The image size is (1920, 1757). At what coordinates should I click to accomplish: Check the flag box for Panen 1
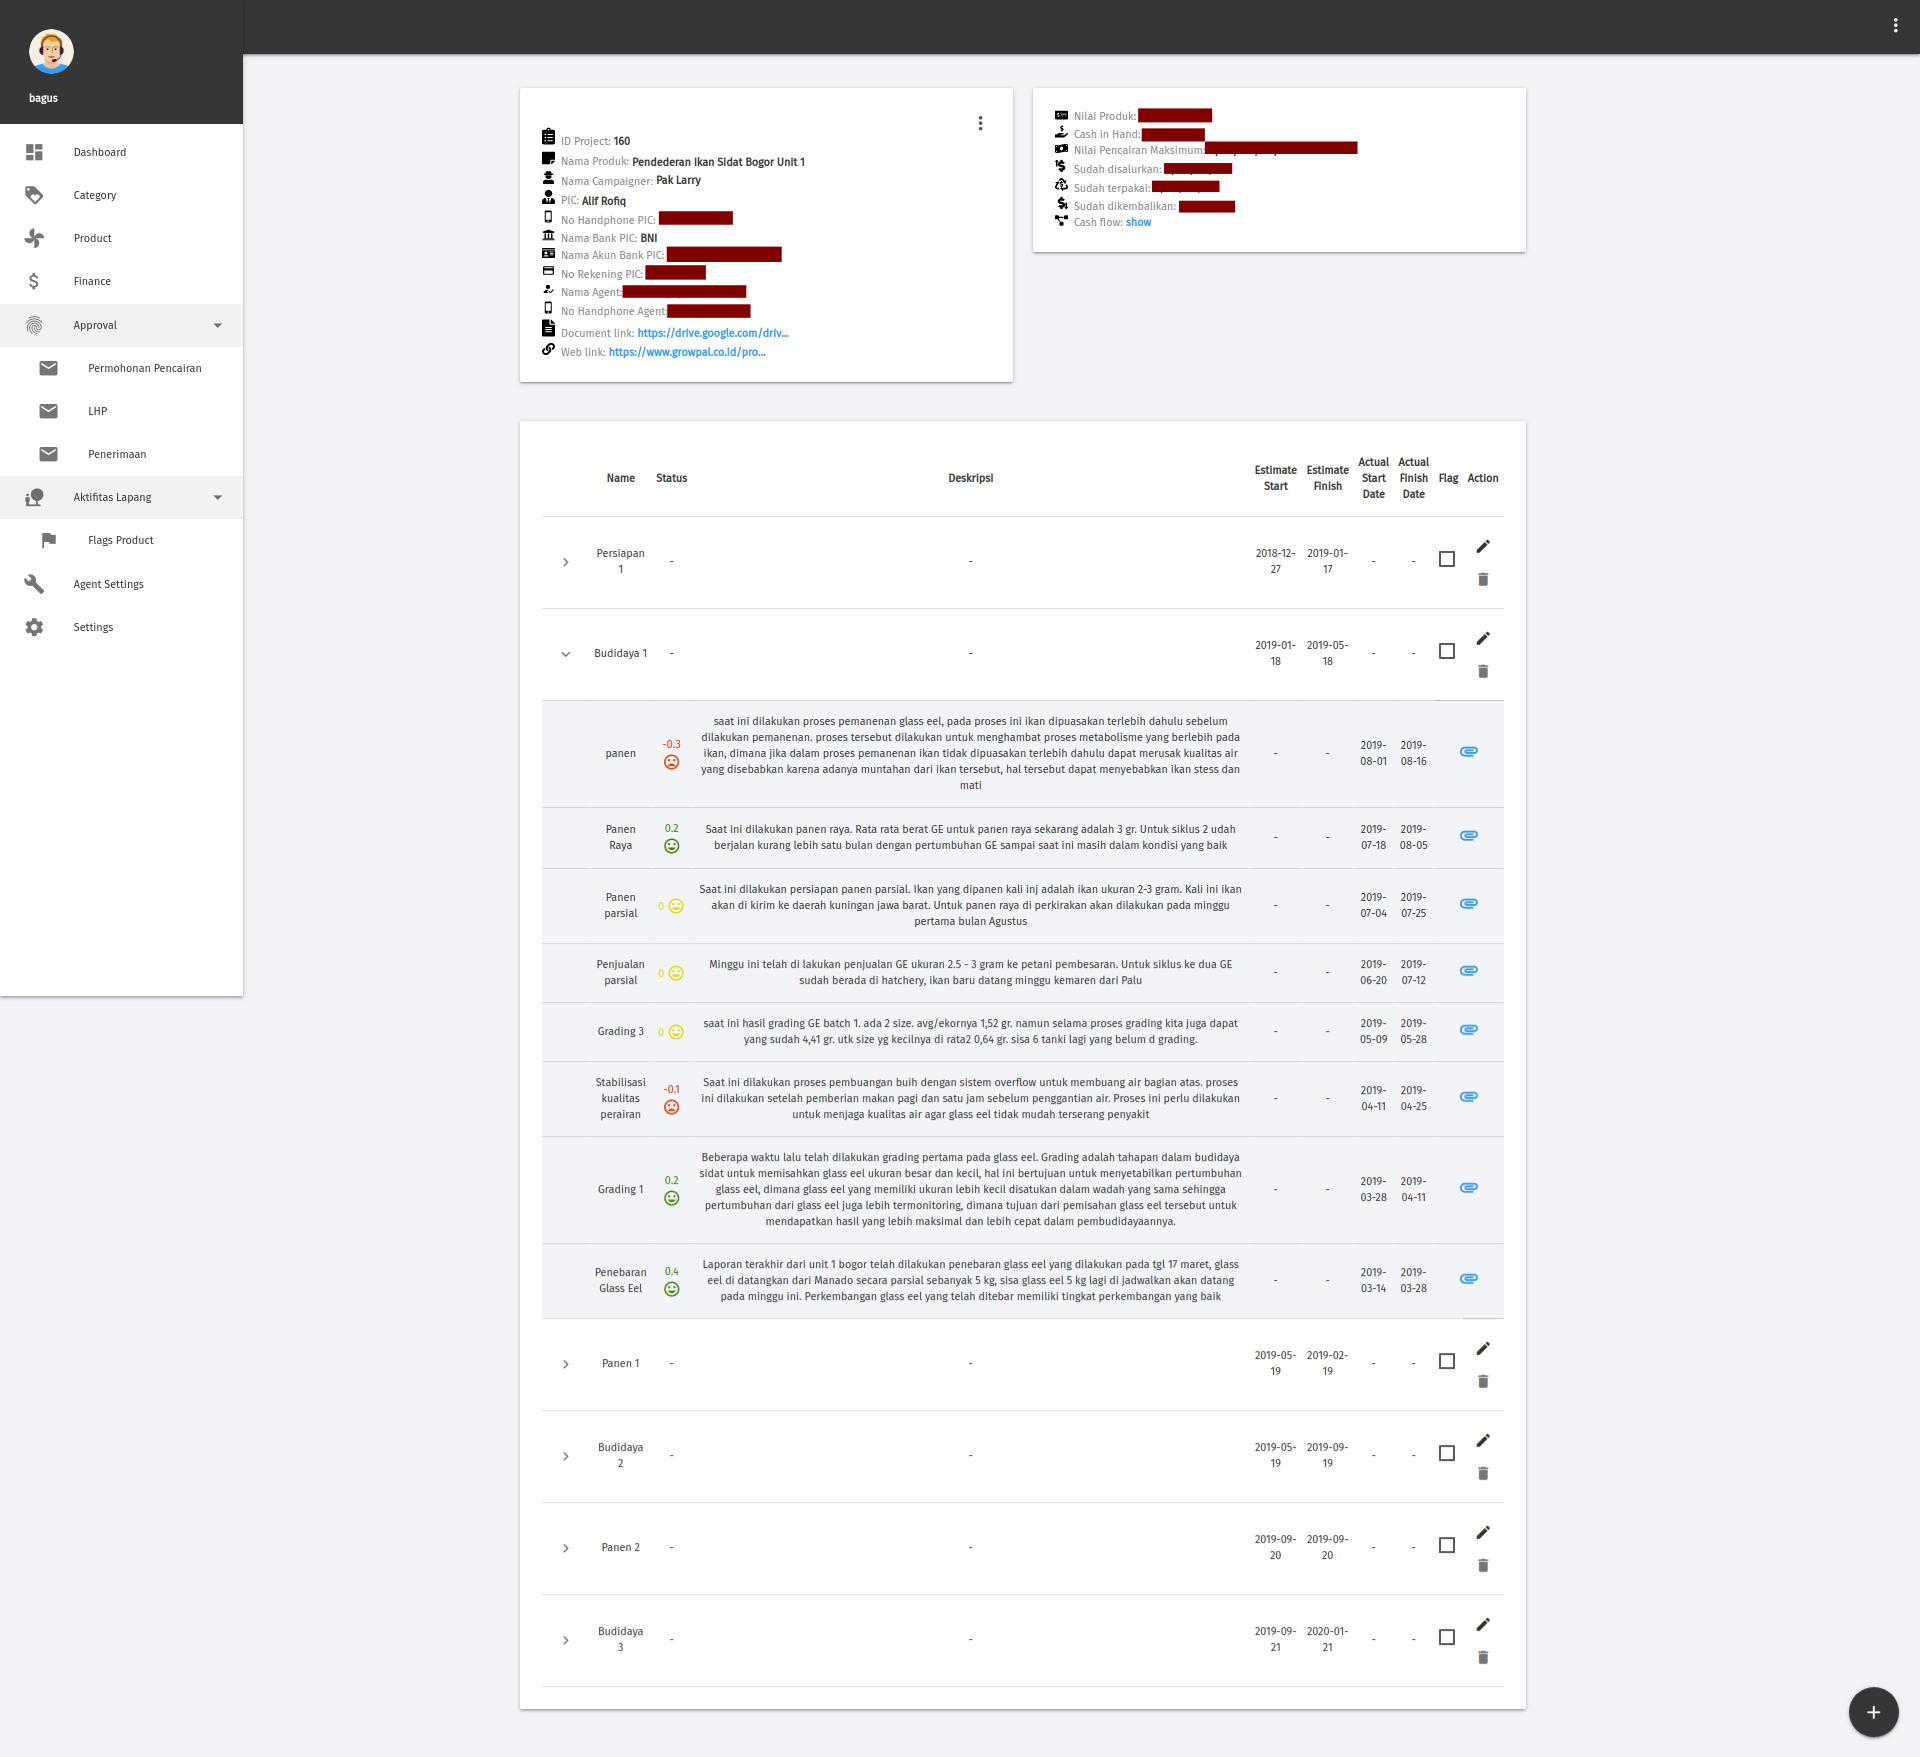click(x=1446, y=1361)
